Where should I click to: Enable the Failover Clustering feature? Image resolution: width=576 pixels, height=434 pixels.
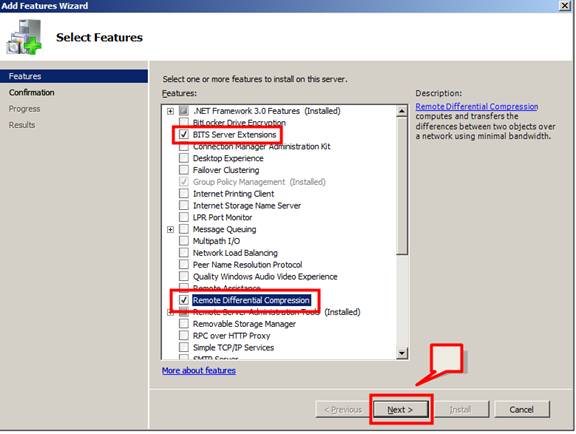tap(184, 170)
